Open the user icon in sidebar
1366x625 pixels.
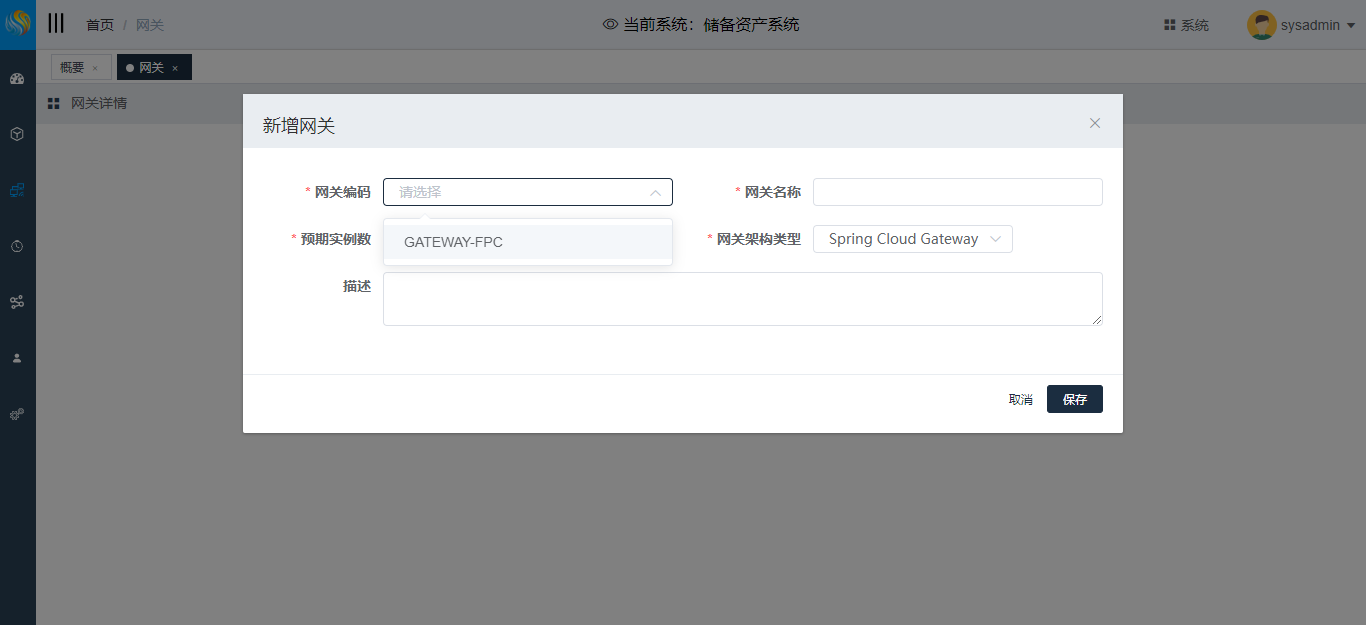tap(17, 358)
